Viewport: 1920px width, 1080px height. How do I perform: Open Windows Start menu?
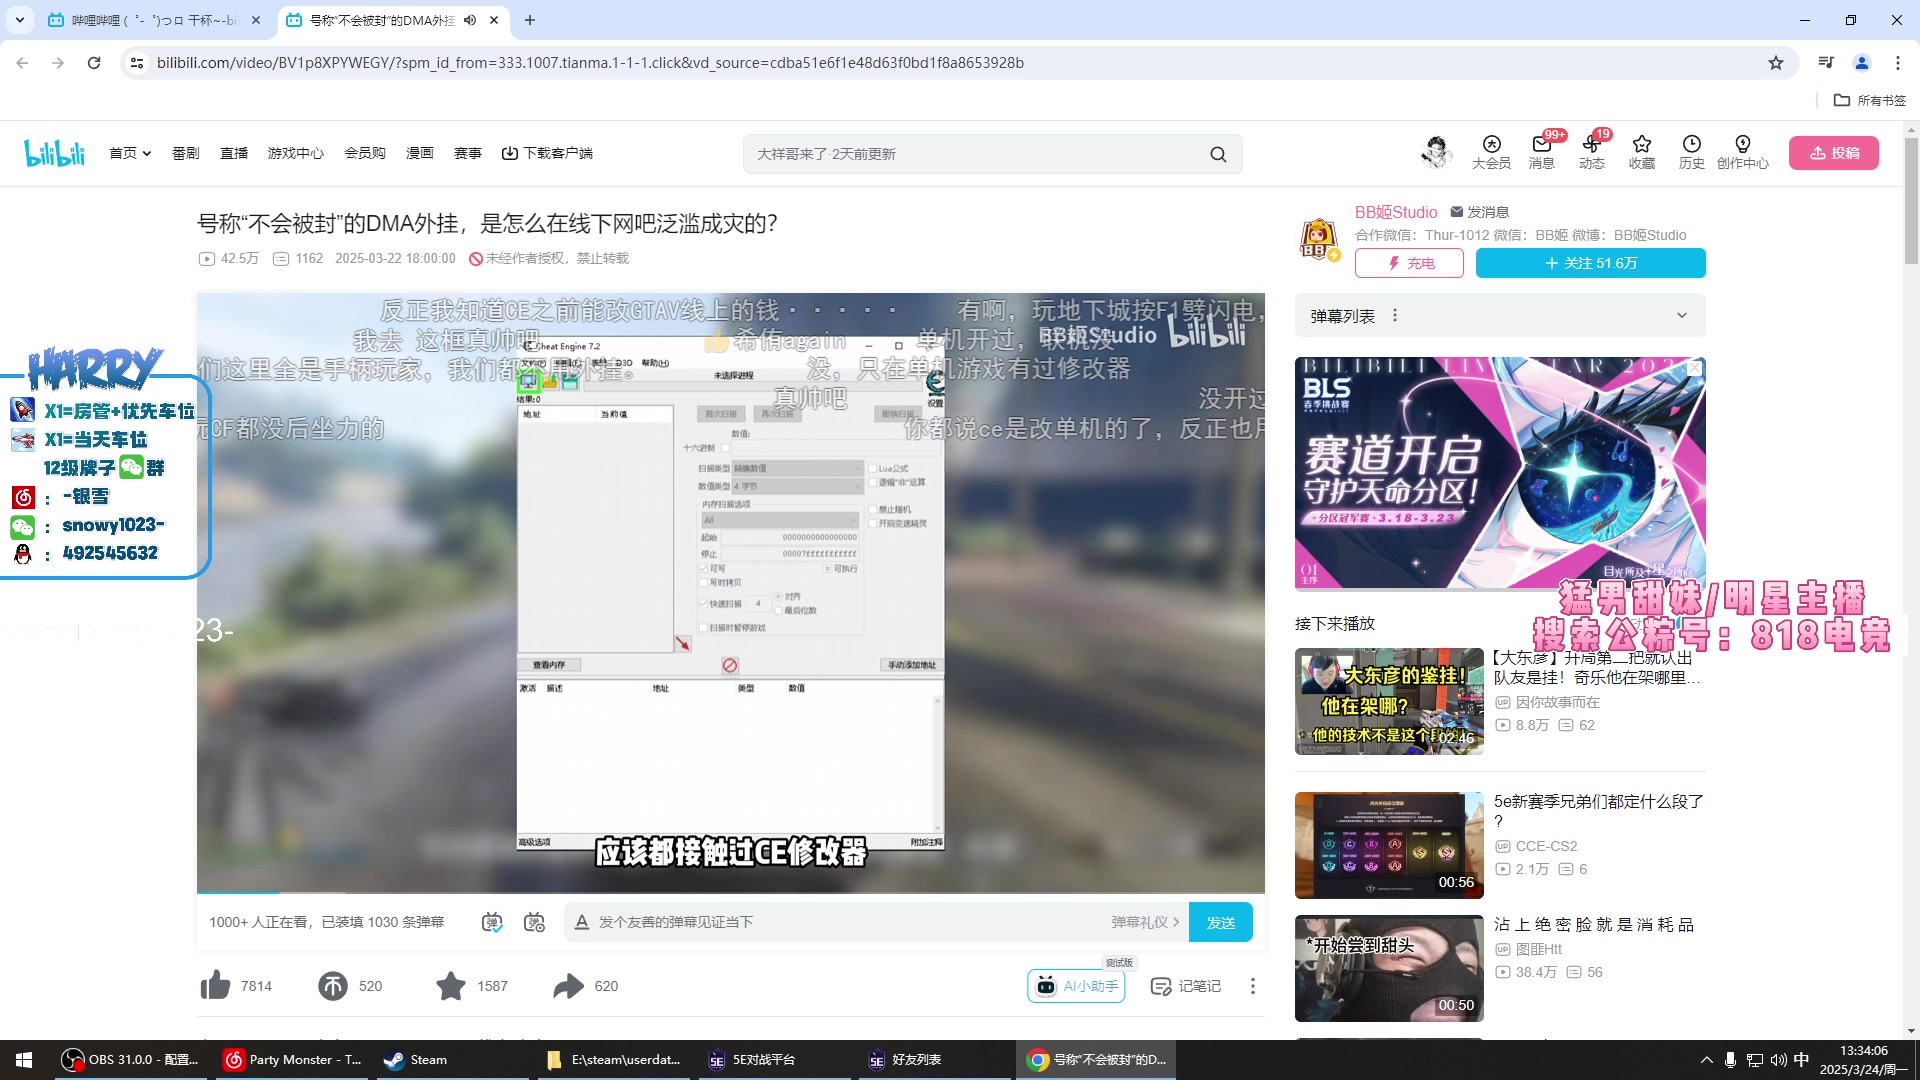(24, 1060)
